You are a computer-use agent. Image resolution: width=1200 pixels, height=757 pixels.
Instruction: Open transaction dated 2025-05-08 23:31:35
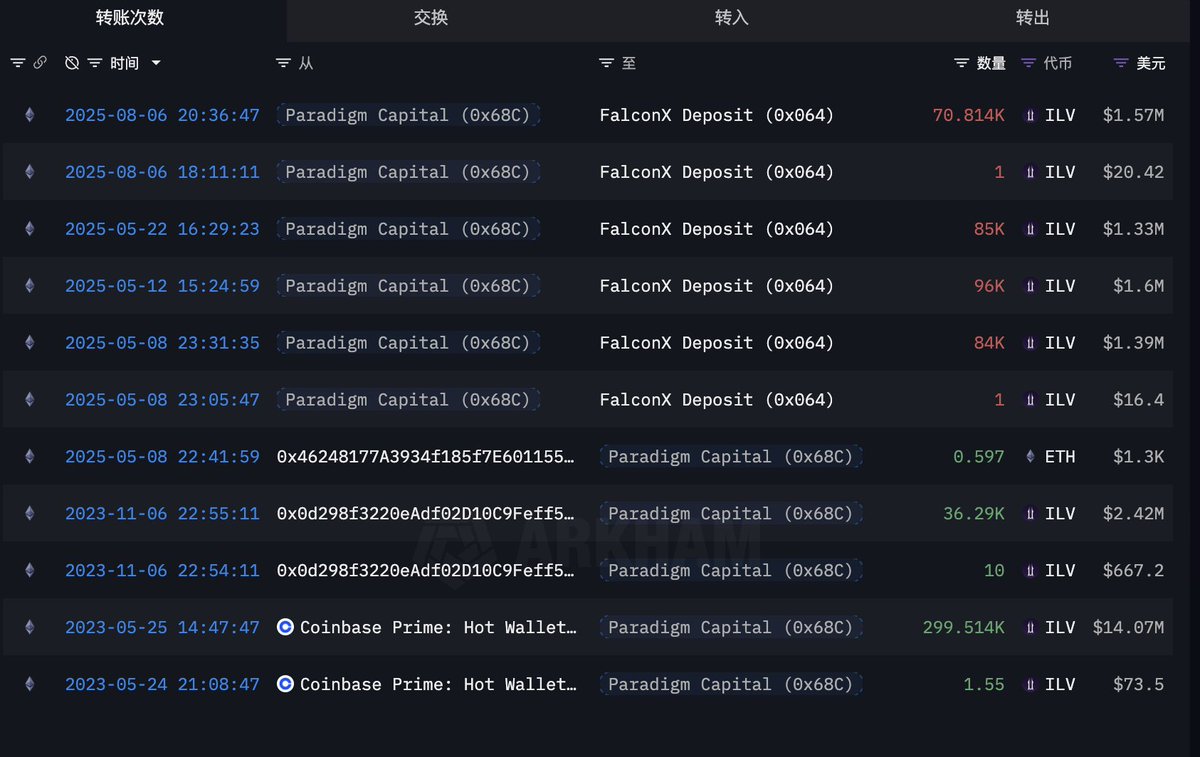[162, 343]
